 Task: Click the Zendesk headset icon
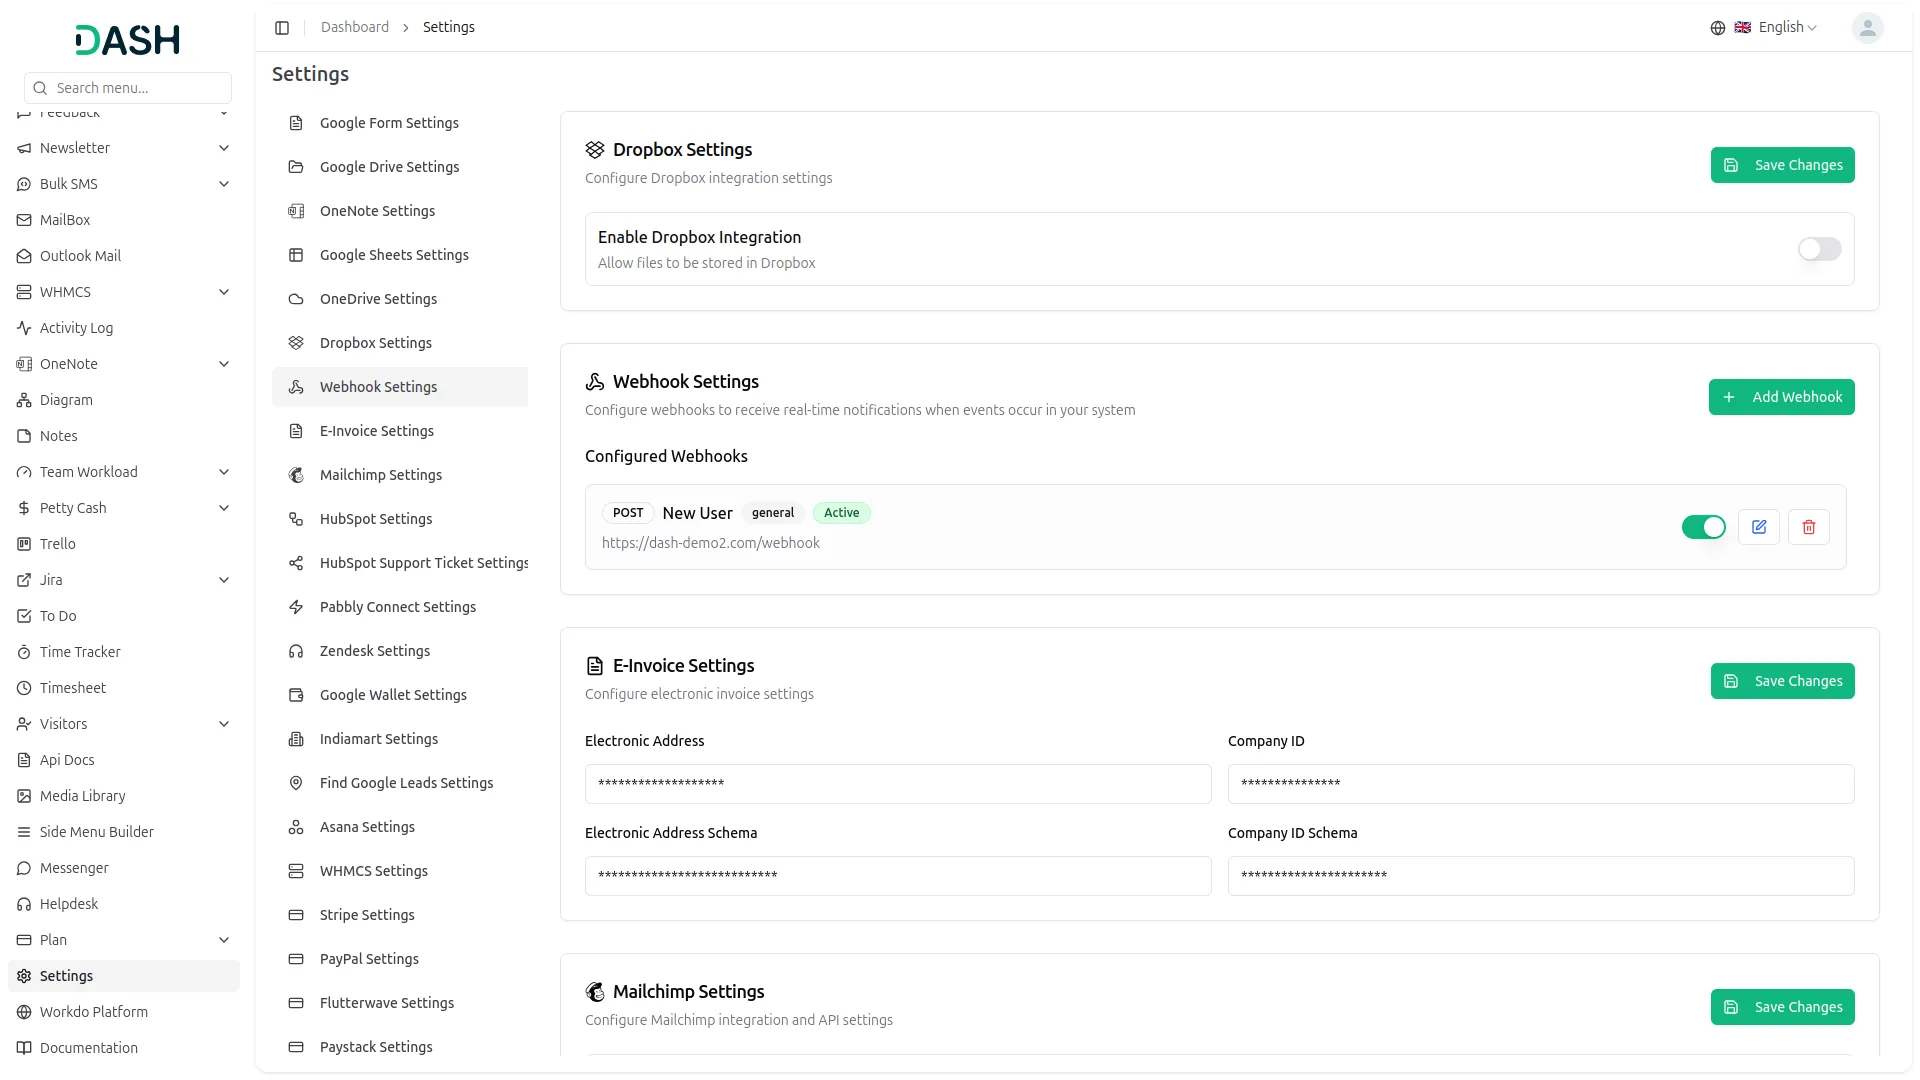click(296, 651)
